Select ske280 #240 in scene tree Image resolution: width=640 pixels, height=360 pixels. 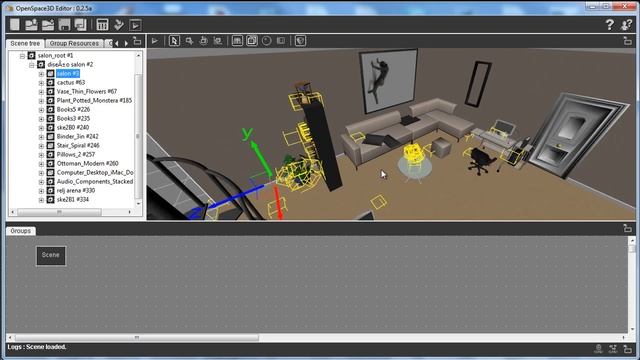click(73, 127)
